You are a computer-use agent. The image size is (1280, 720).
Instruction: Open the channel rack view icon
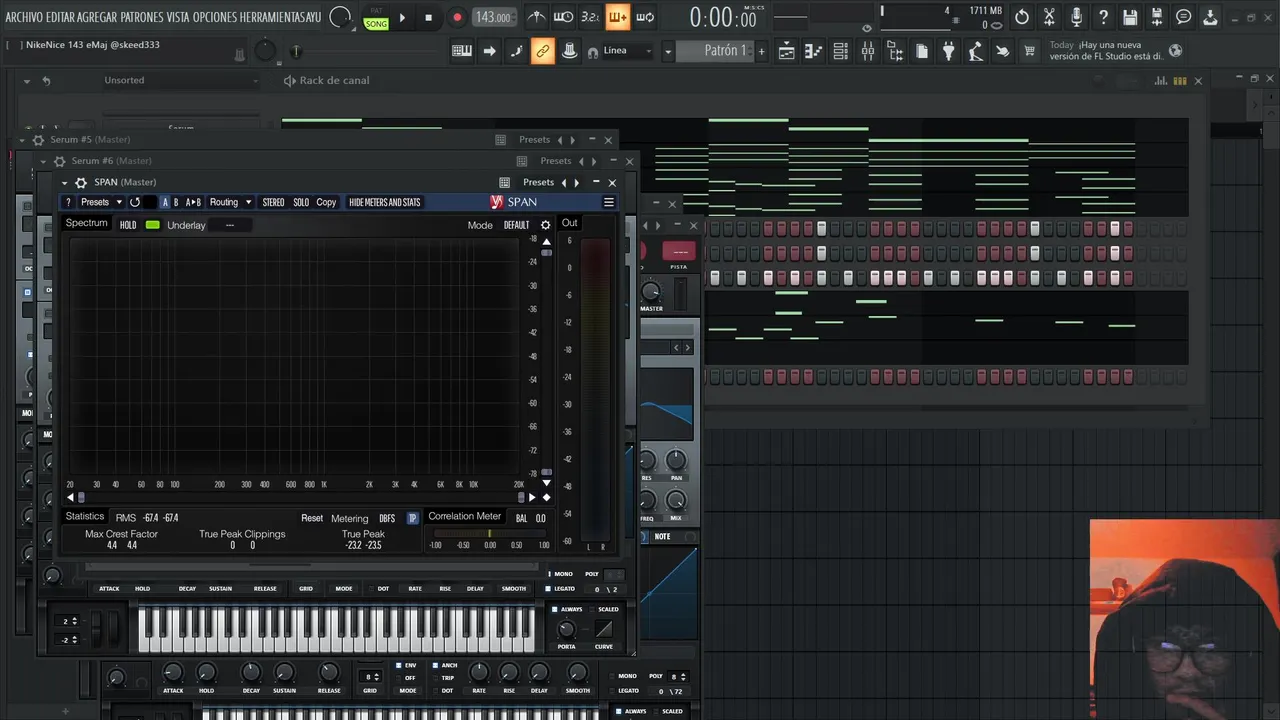[x=841, y=51]
